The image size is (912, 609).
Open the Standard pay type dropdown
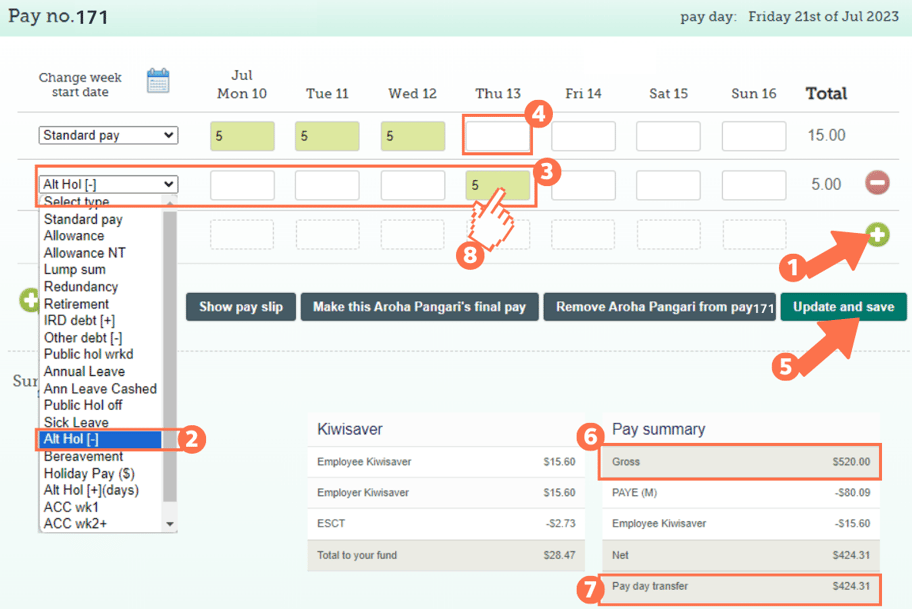(107, 134)
